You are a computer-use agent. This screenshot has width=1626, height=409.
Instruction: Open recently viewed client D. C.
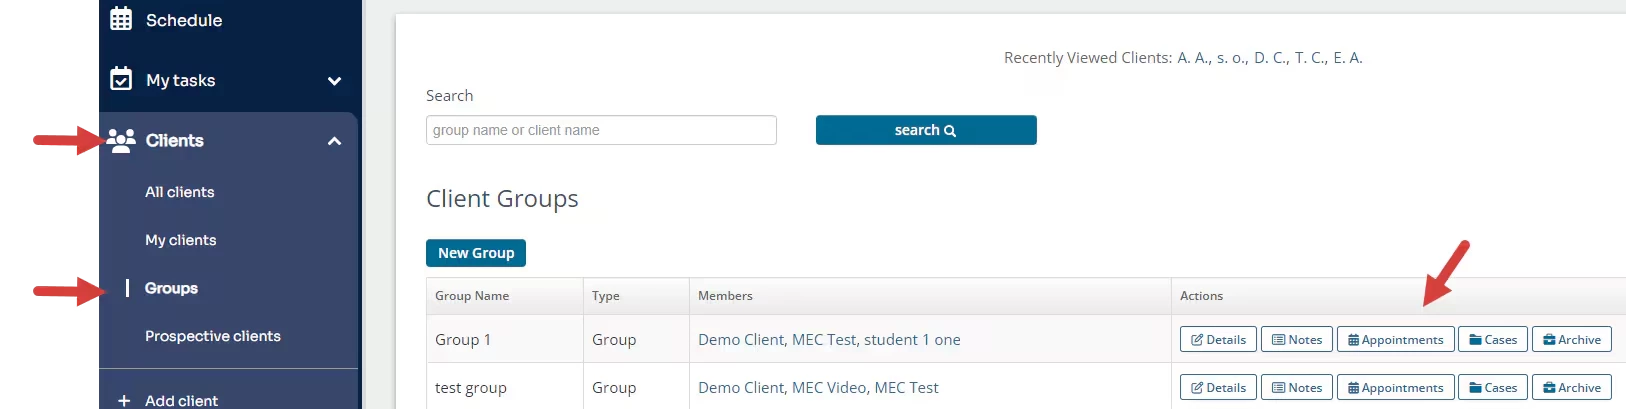coord(1270,58)
